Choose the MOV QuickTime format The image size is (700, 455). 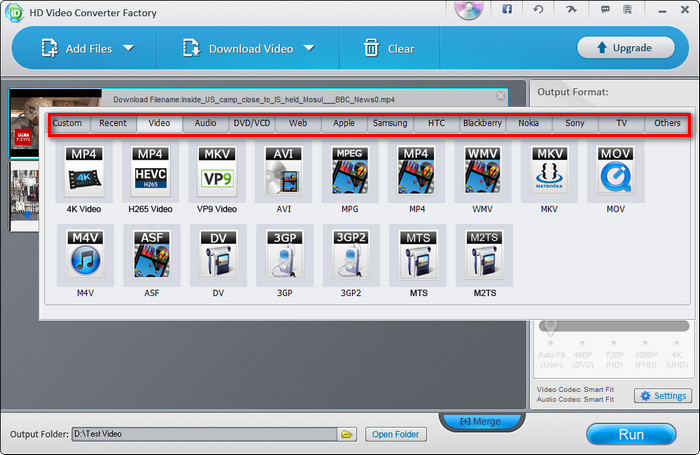coord(616,172)
